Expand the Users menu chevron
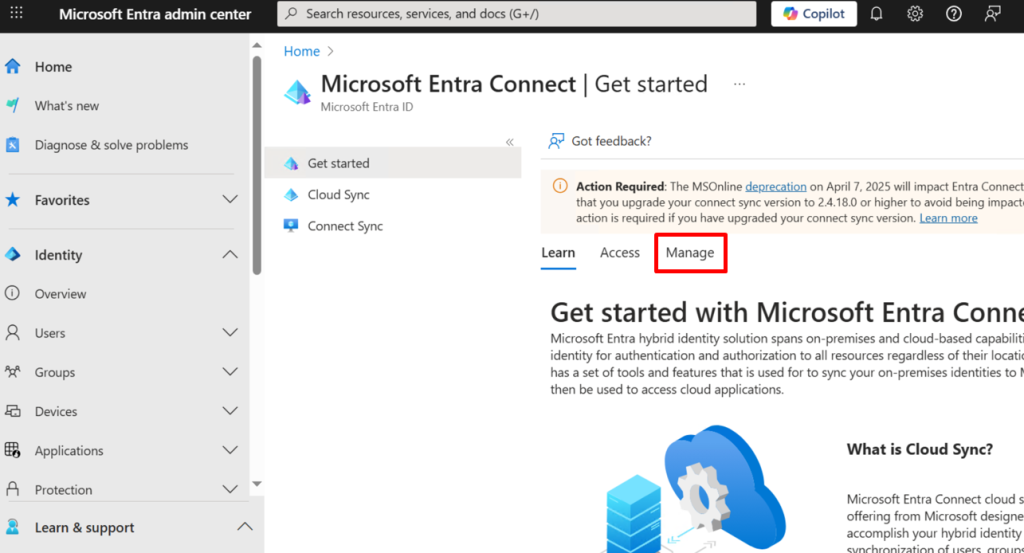 [230, 332]
